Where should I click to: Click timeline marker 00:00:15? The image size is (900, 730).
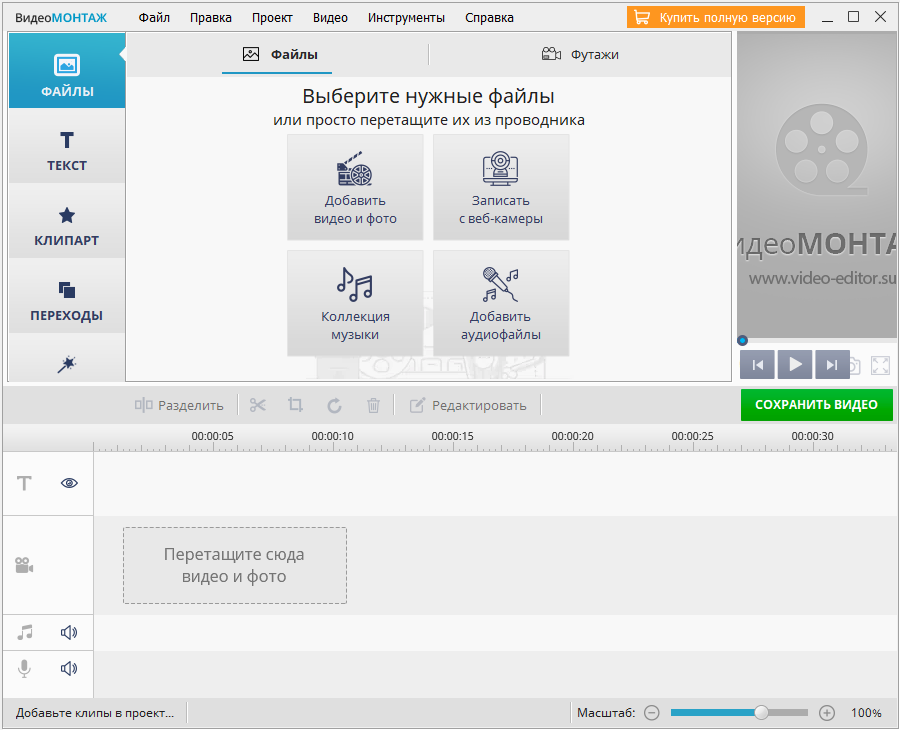[x=452, y=436]
